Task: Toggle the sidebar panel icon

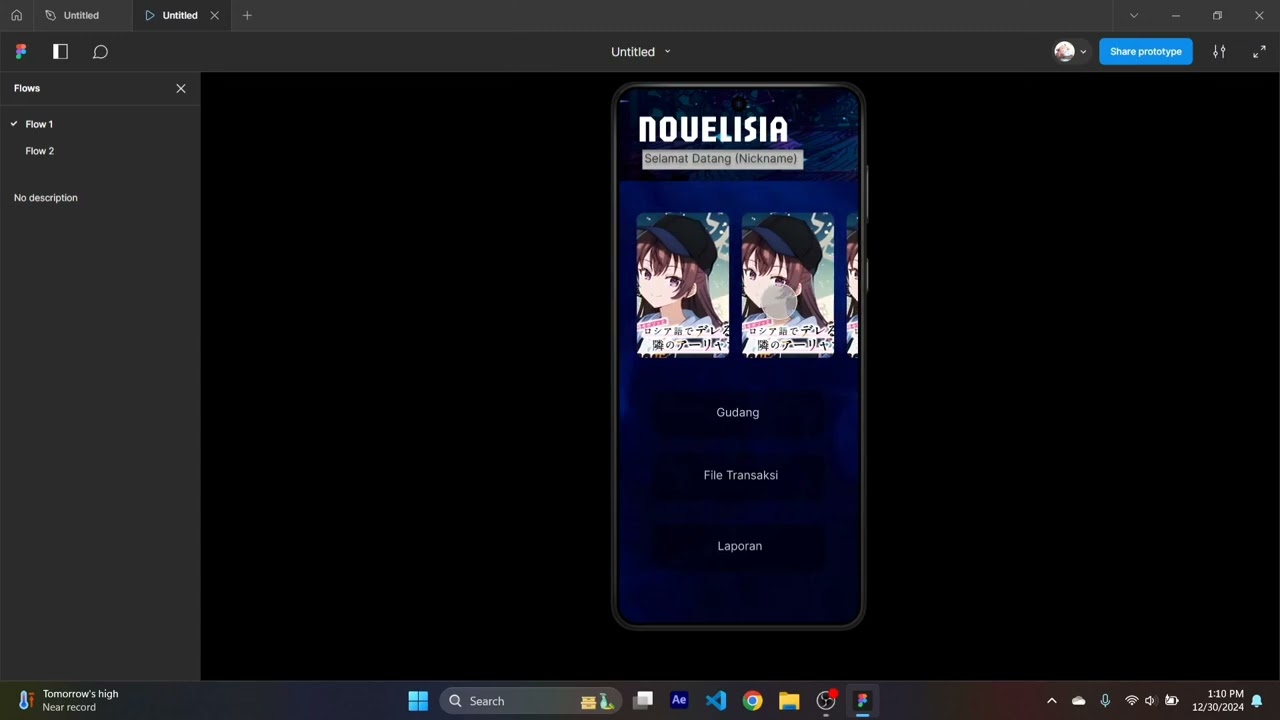Action: [60, 51]
